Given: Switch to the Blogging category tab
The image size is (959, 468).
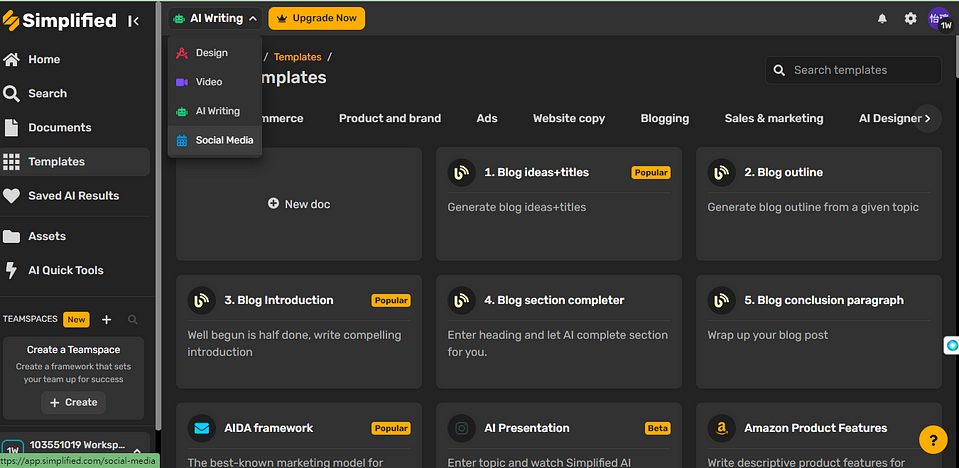Looking at the screenshot, I should 664,118.
